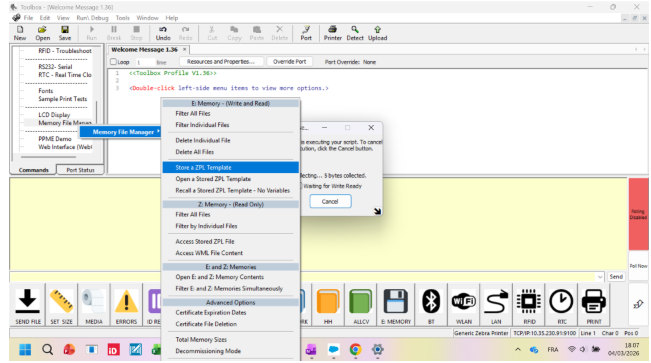Image resolution: width=651 pixels, height=363 pixels.
Task: Click the Send button
Action: 616,277
